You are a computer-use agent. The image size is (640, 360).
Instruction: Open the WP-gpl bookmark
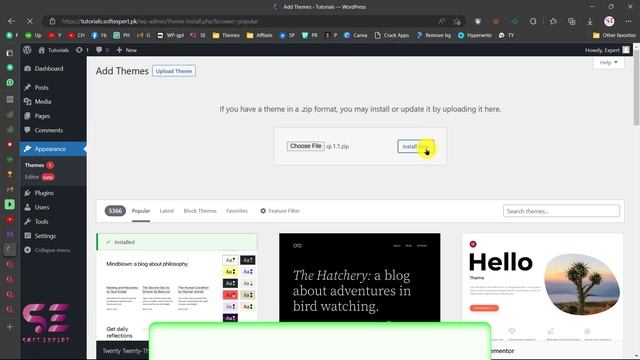(x=170, y=36)
